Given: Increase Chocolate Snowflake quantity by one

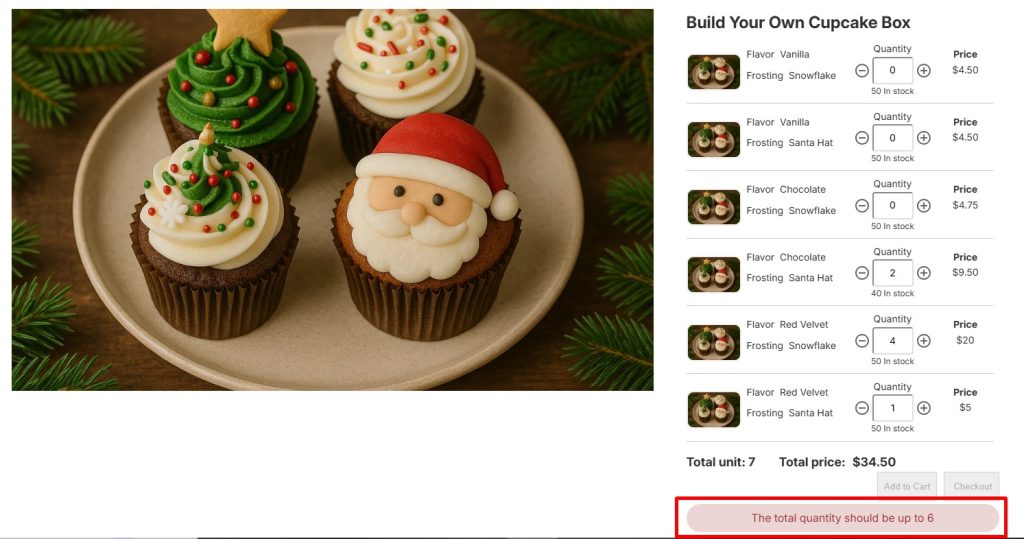Looking at the screenshot, I should pyautogui.click(x=923, y=206).
